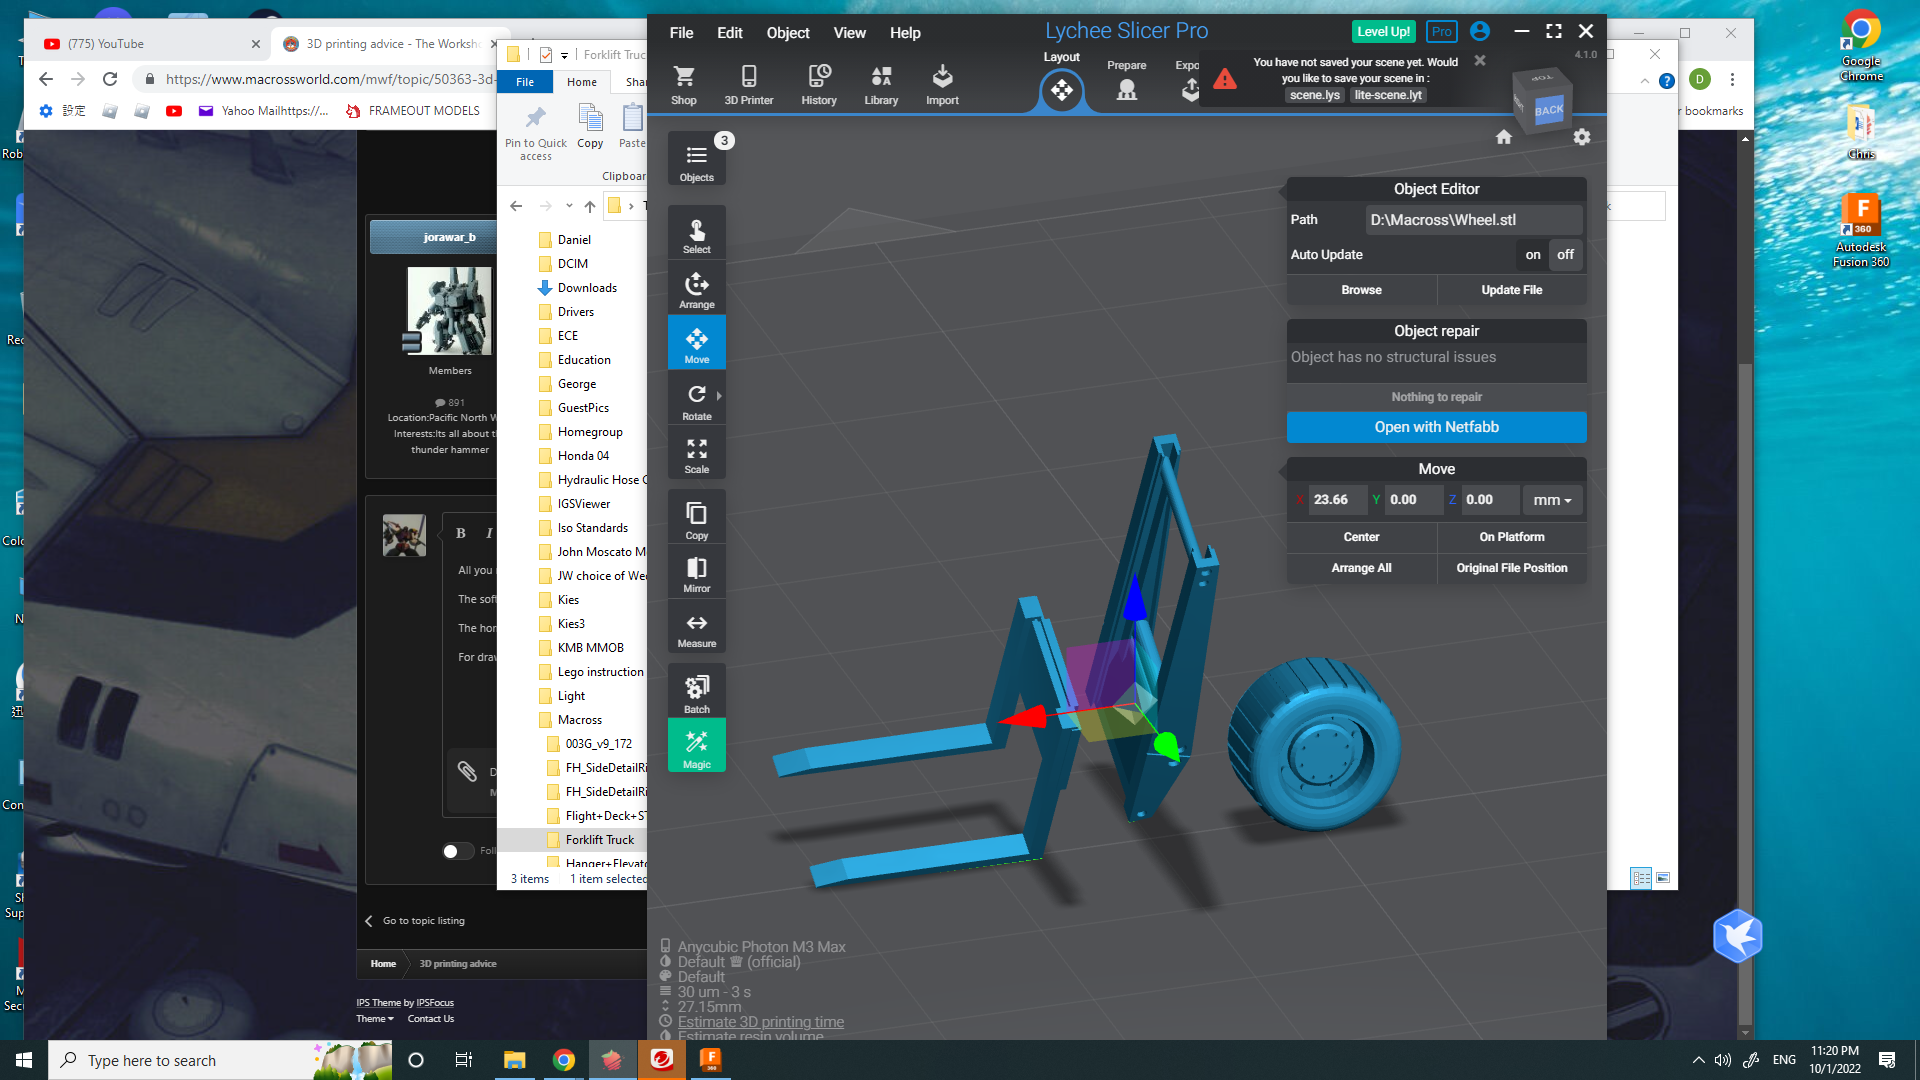
Task: Open the Lychee View menu
Action: pyautogui.click(x=850, y=33)
